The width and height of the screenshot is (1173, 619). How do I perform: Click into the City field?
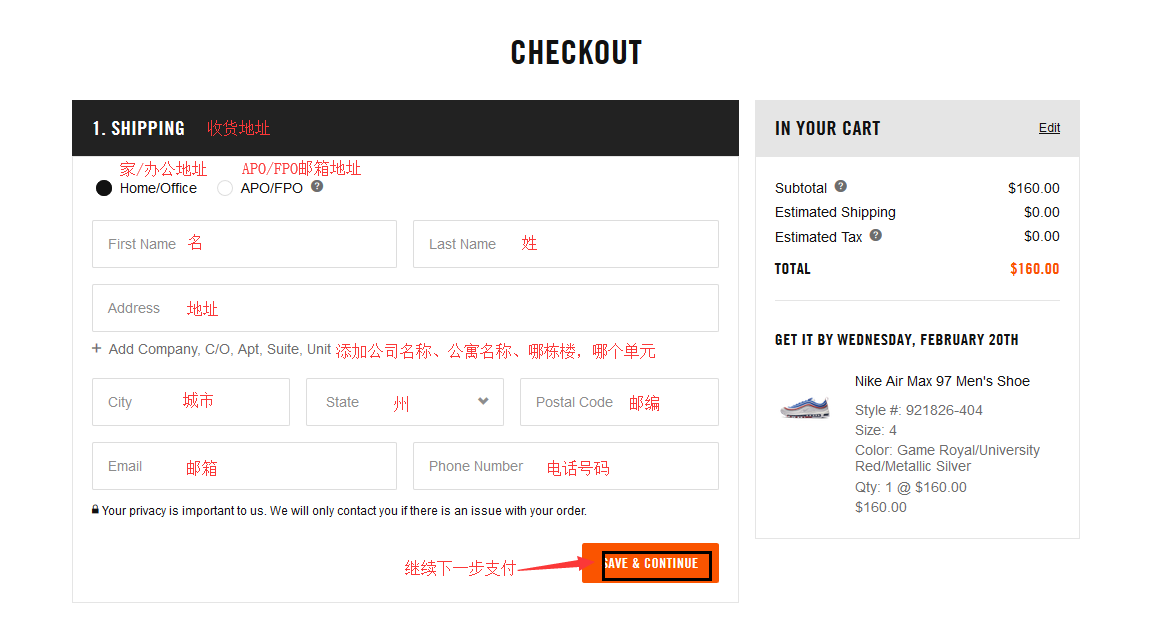point(190,402)
